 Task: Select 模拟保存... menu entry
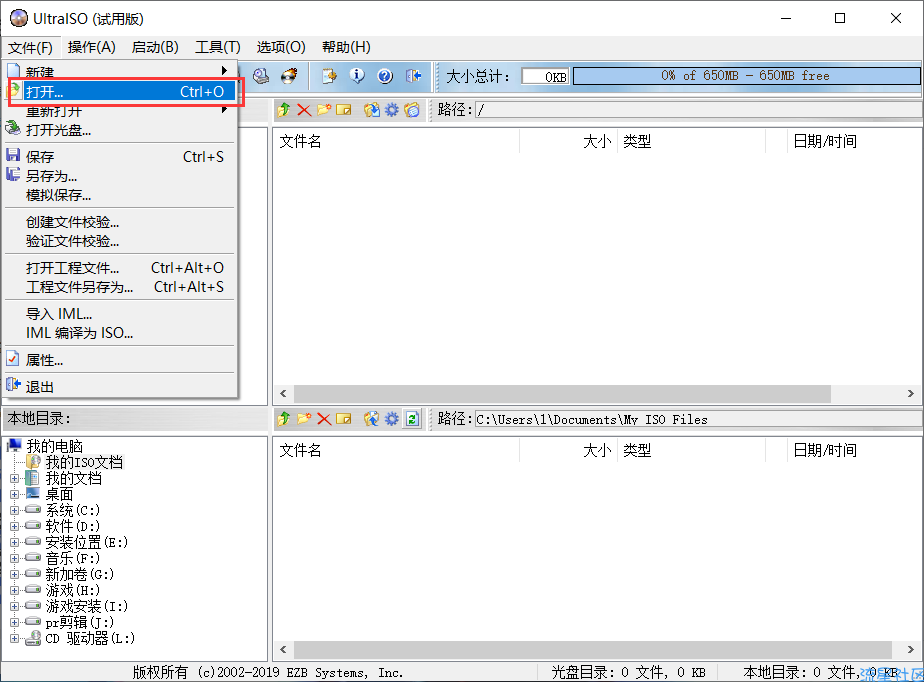tap(121, 195)
